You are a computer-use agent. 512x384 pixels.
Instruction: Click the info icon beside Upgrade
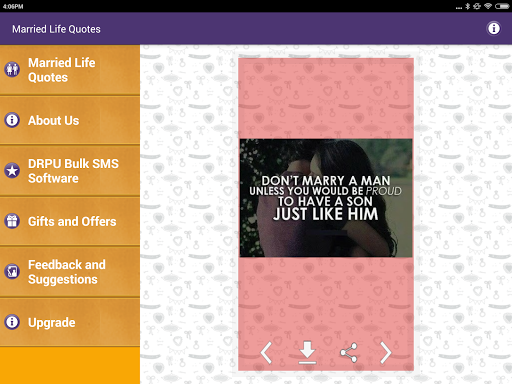tap(12, 322)
